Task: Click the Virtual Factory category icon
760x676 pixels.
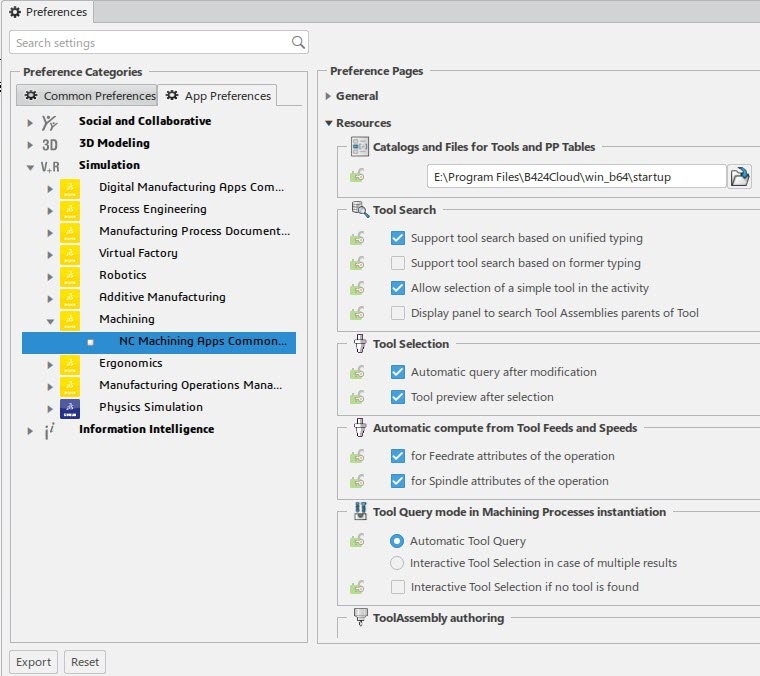Action: (x=69, y=254)
